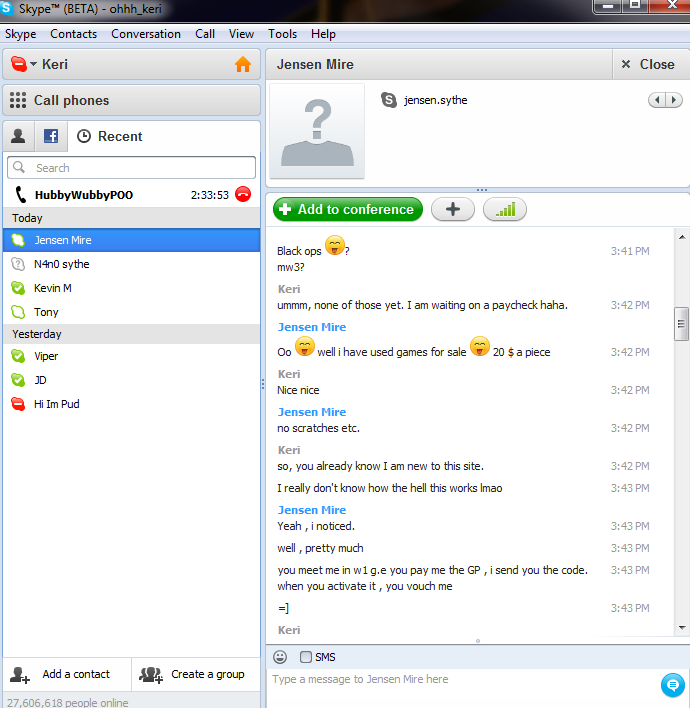
Task: Select Hi Im Pud conversation
Action: pyautogui.click(x=131, y=404)
